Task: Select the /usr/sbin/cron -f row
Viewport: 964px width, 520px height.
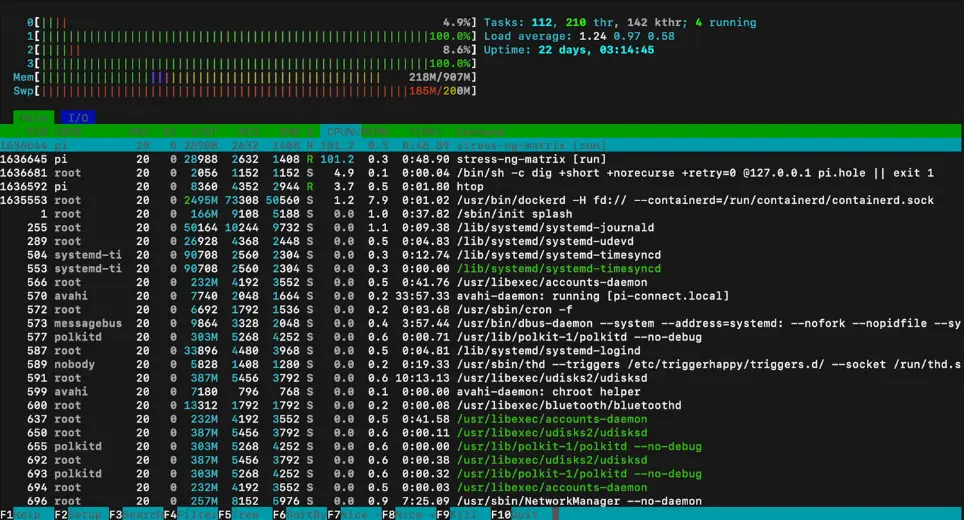Action: click(481, 309)
